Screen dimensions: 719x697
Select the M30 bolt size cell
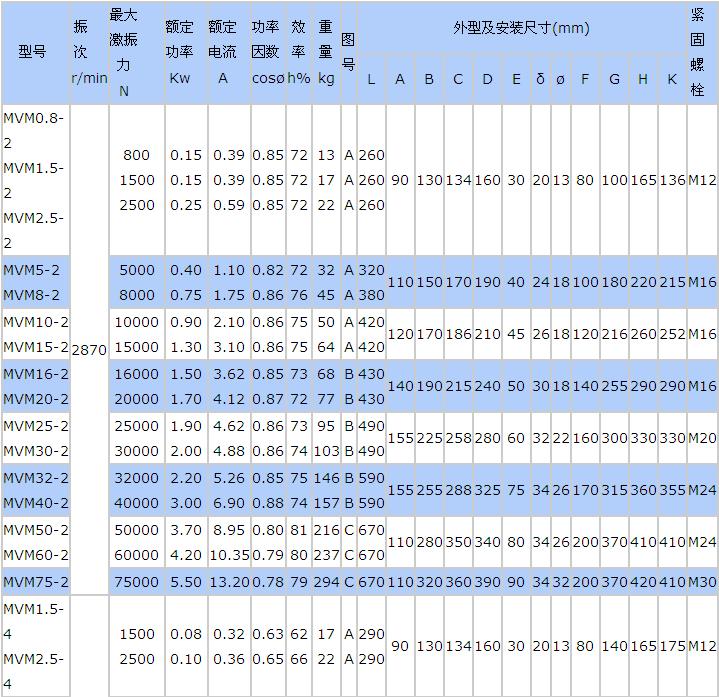(x=702, y=581)
